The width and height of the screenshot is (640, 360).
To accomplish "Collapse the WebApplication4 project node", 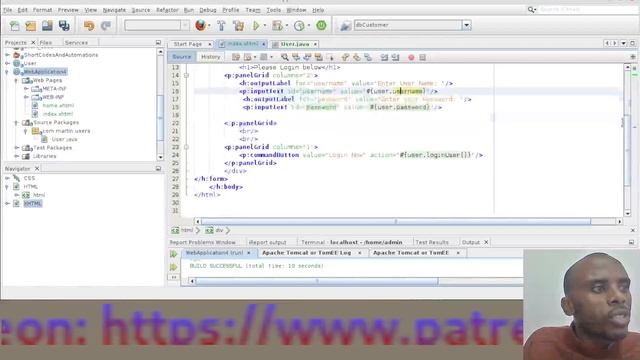I will point(7,72).
